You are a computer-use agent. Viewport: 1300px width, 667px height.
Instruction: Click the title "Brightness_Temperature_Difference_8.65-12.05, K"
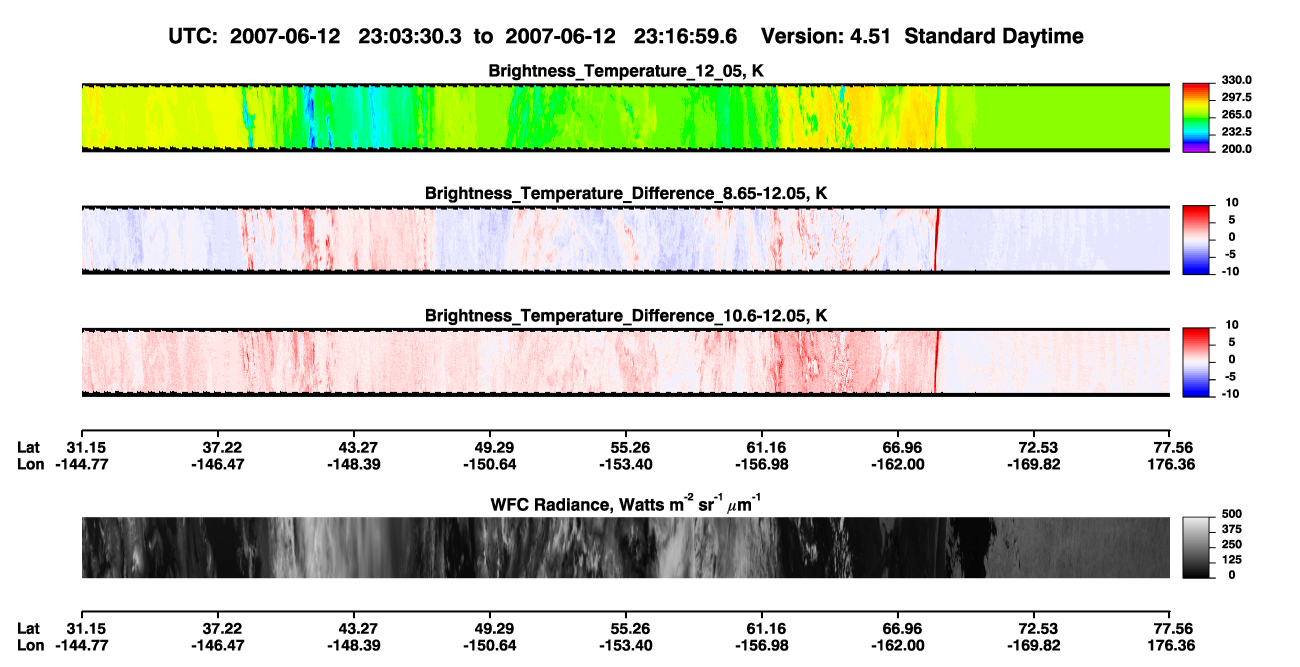point(626,193)
